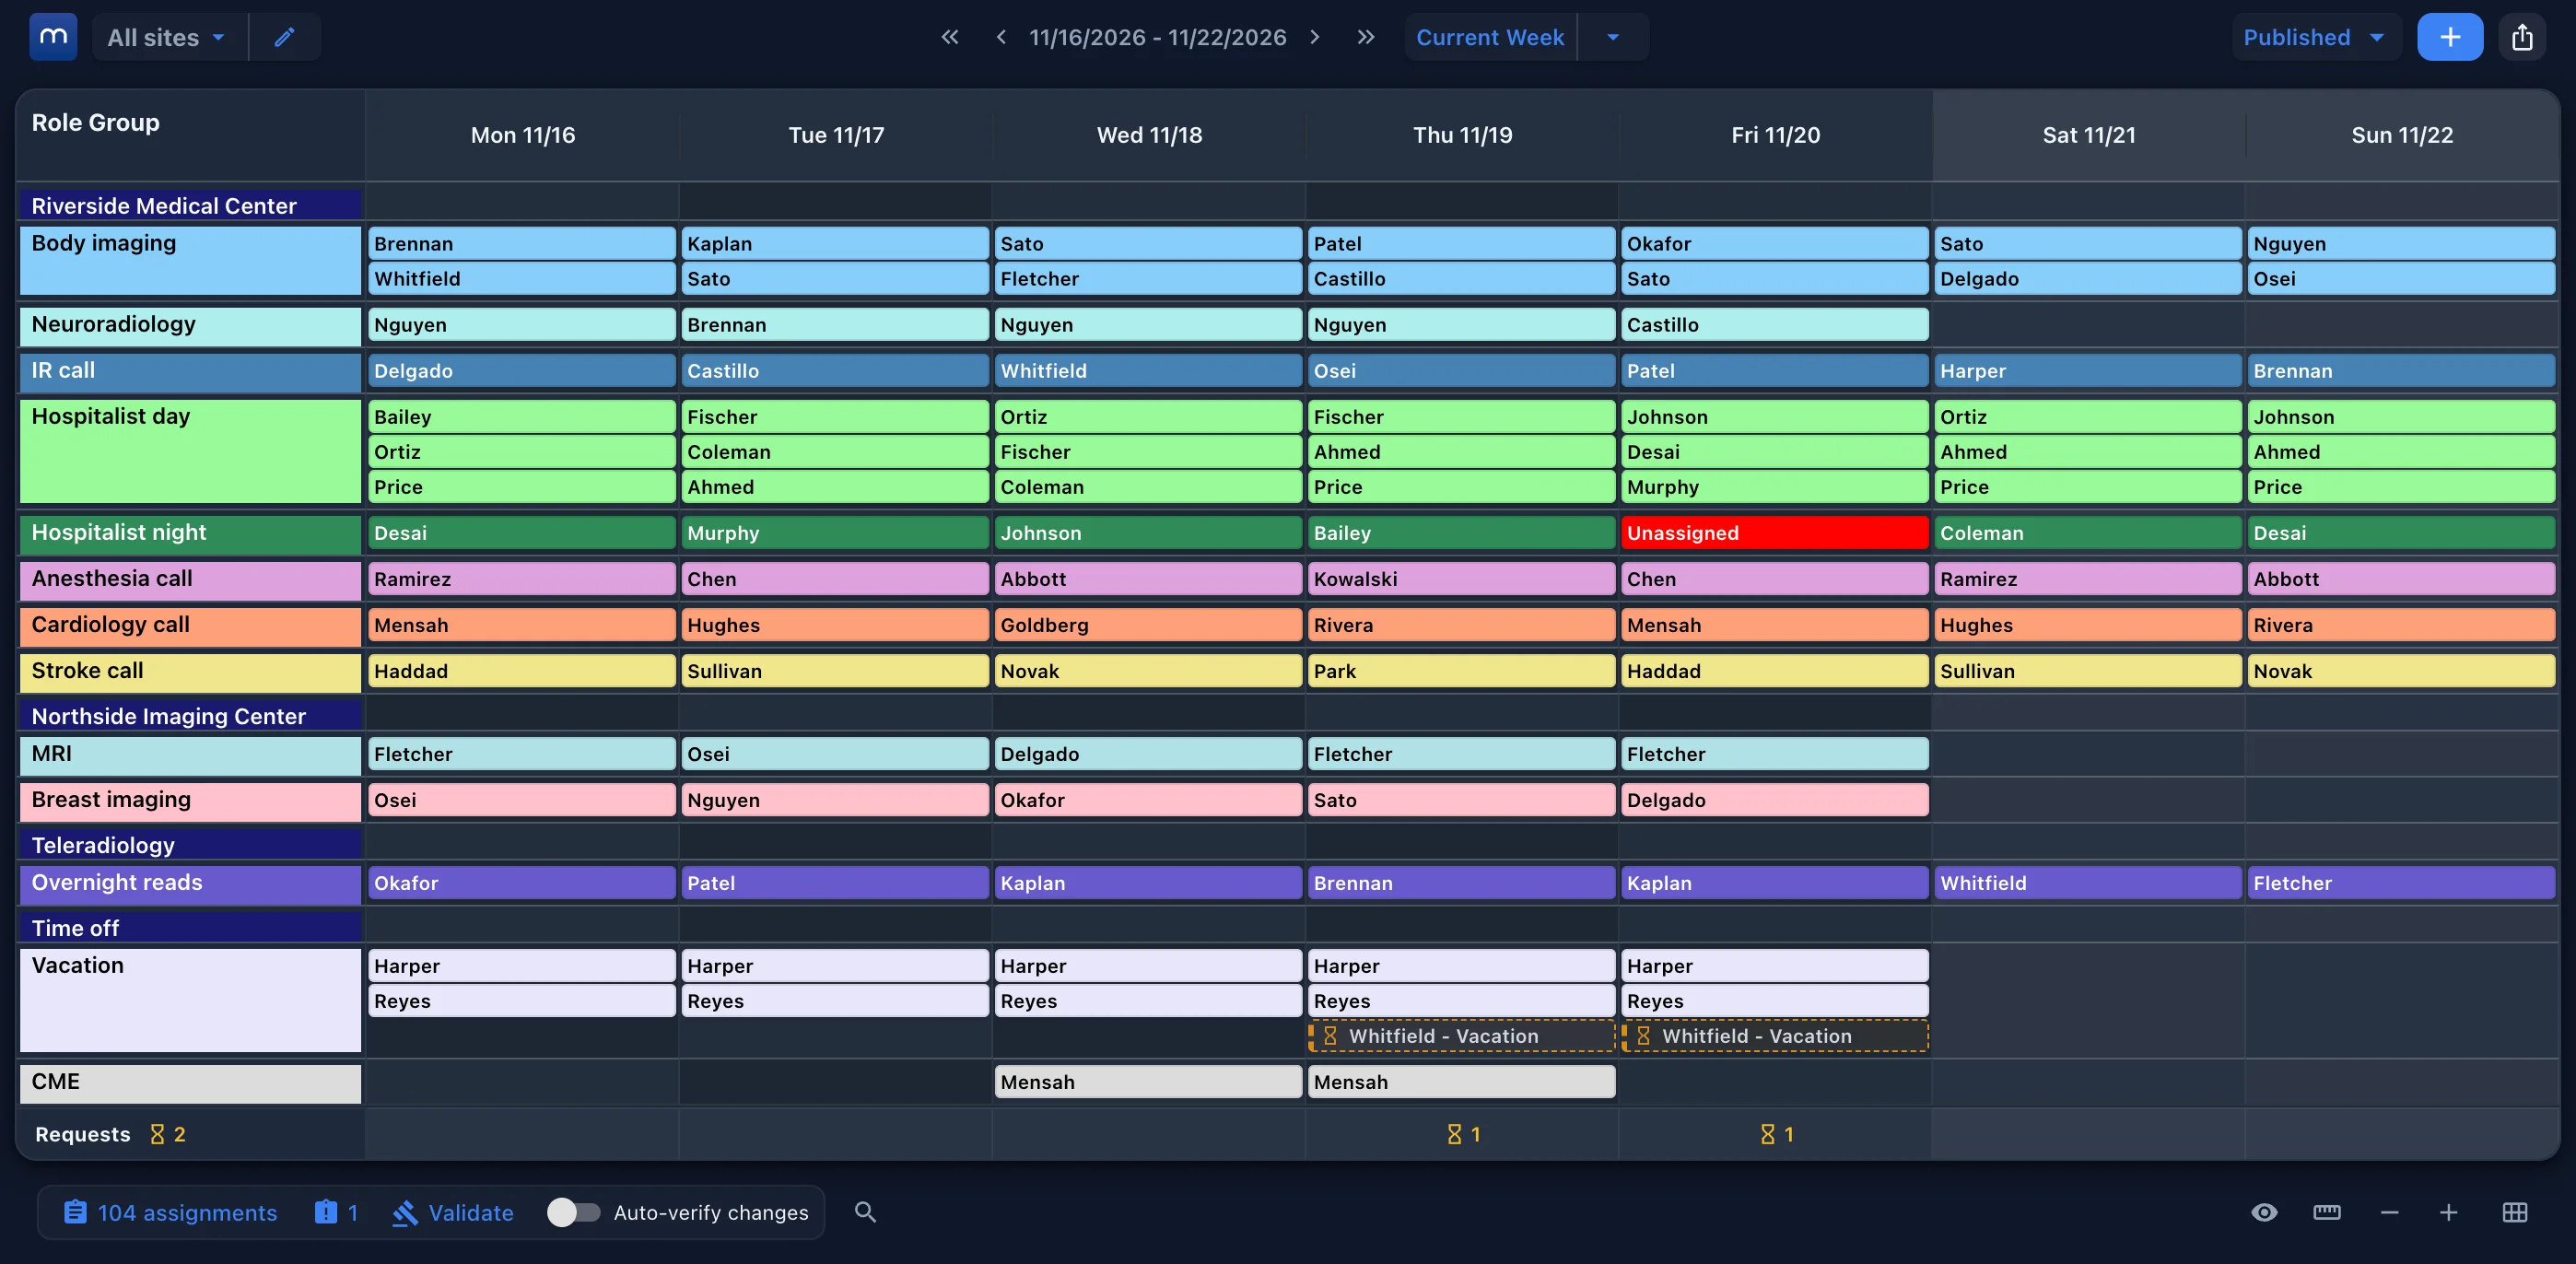
Task: Select Whitfield in Saturday Overnight reads
Action: [x=2088, y=883]
